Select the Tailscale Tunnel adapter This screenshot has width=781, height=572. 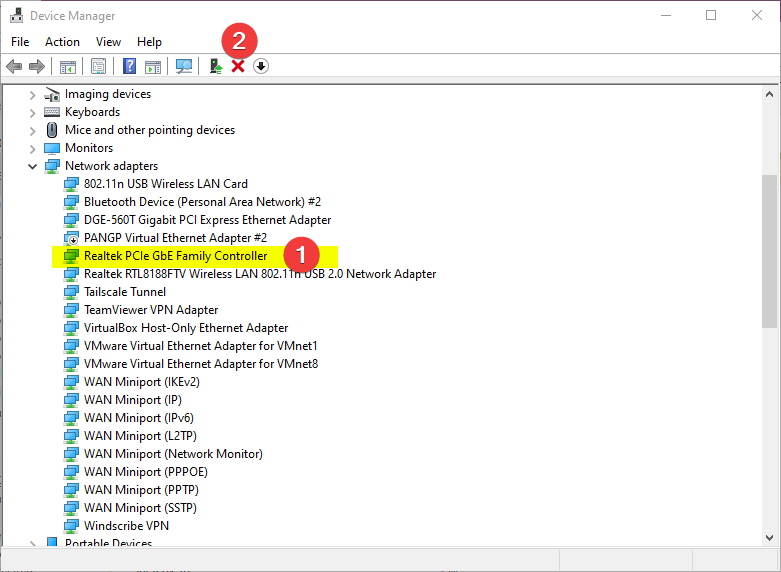[x=125, y=291]
